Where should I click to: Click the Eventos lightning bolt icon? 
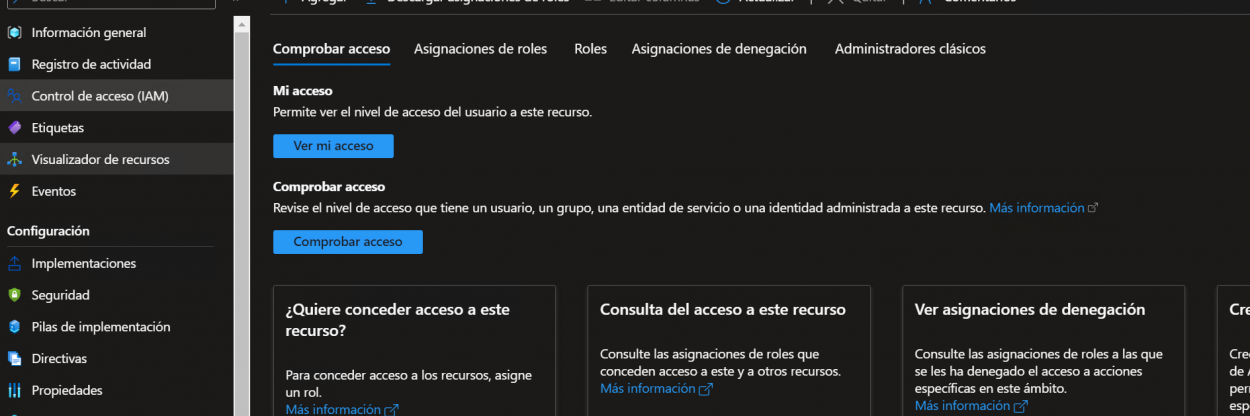coord(14,191)
